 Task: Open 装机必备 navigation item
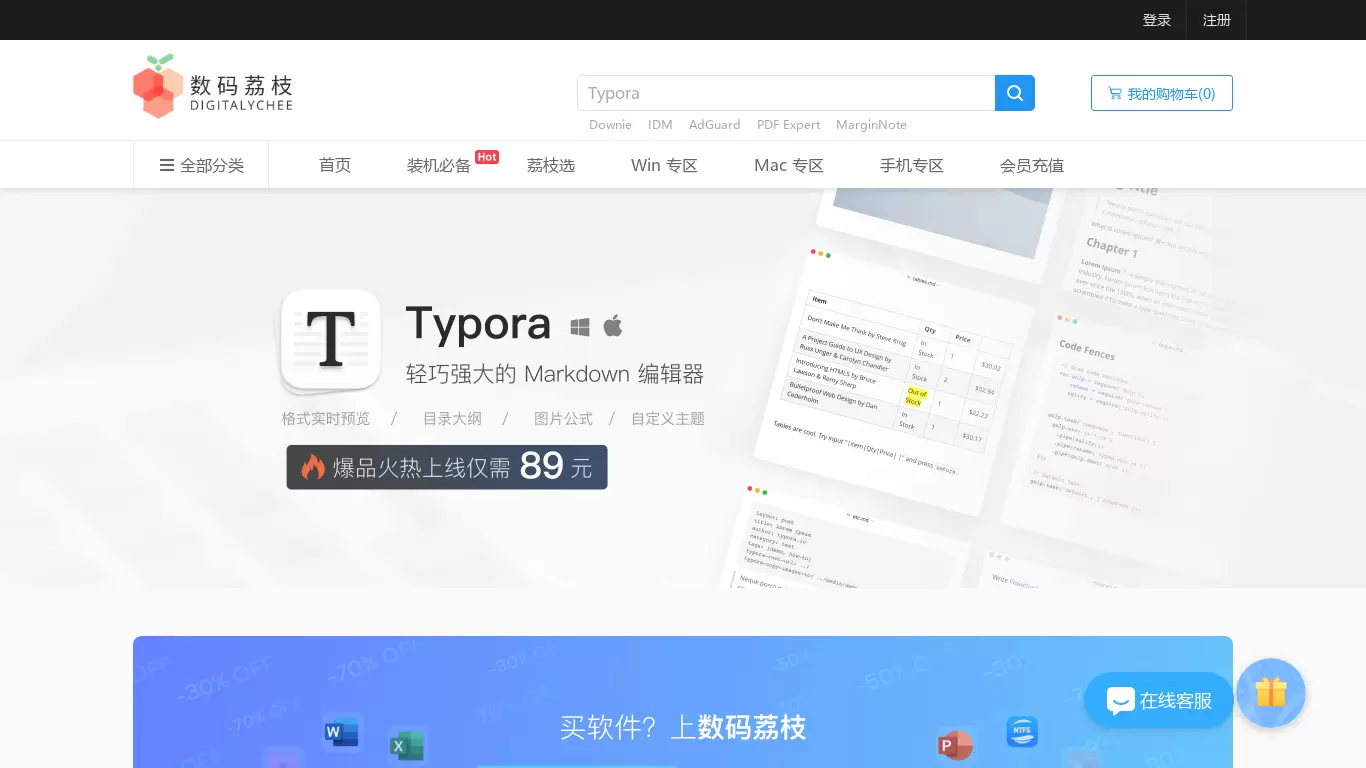coord(438,165)
